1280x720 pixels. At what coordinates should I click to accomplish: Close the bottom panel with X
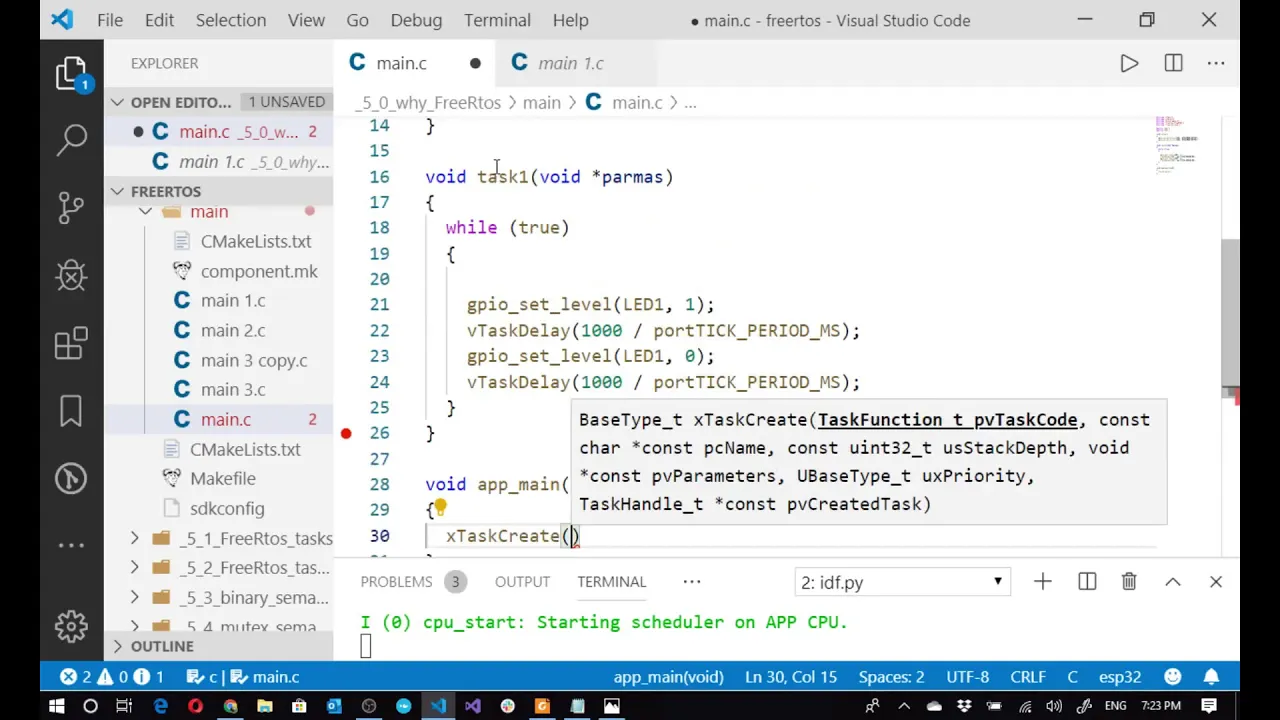[x=1216, y=582]
